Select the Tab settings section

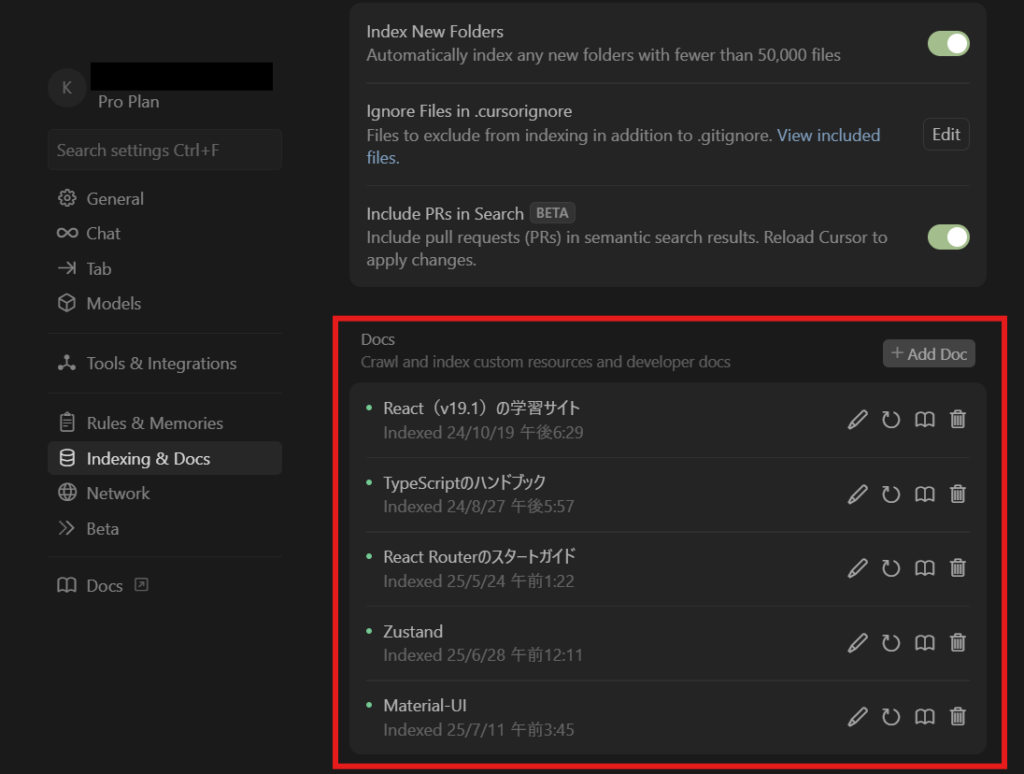[x=165, y=268]
